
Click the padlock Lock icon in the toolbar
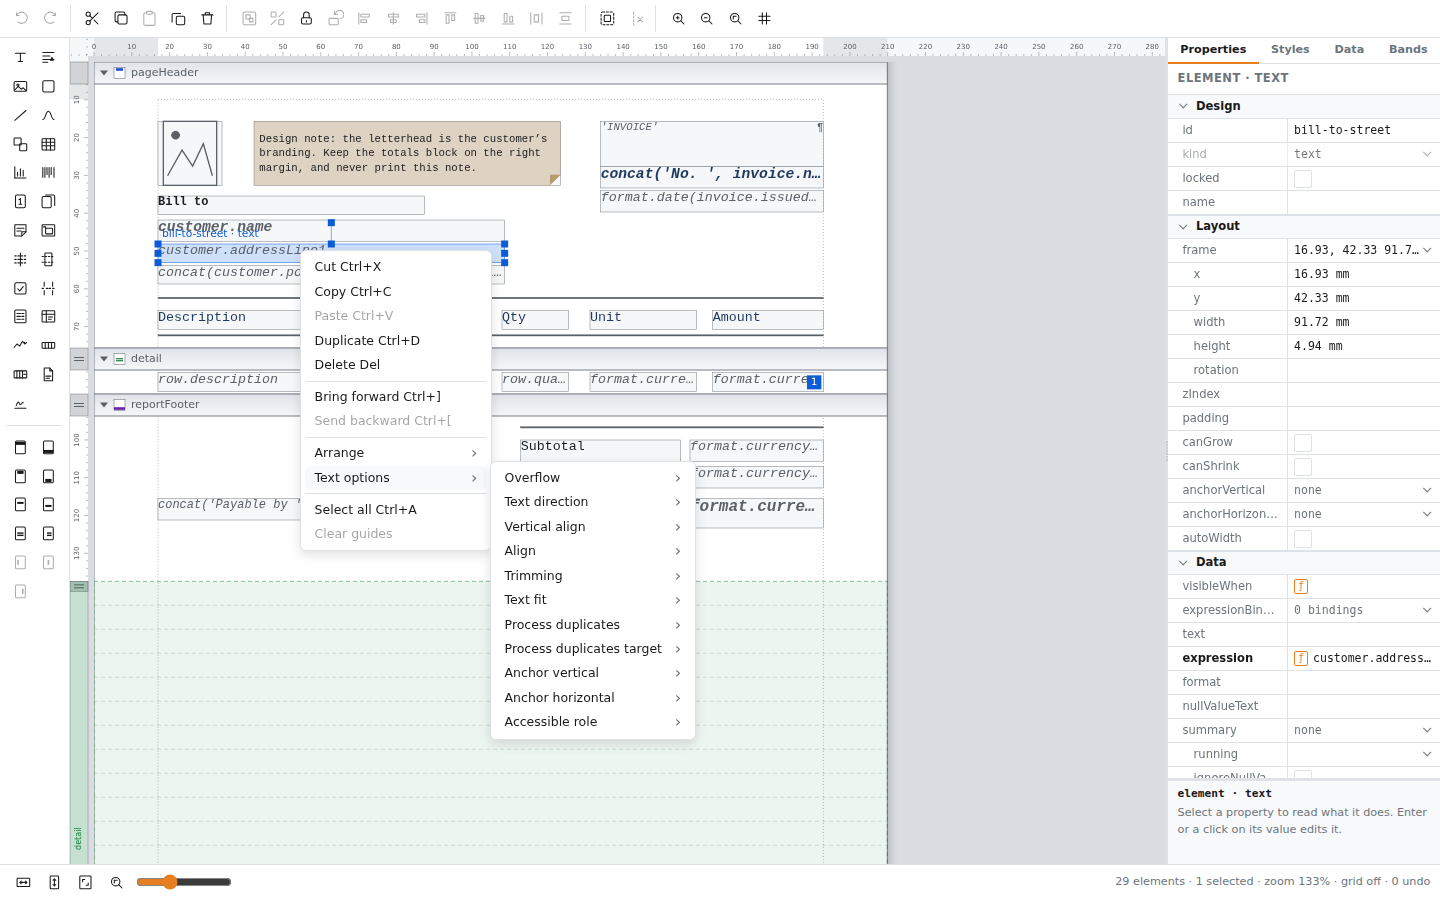pyautogui.click(x=306, y=18)
